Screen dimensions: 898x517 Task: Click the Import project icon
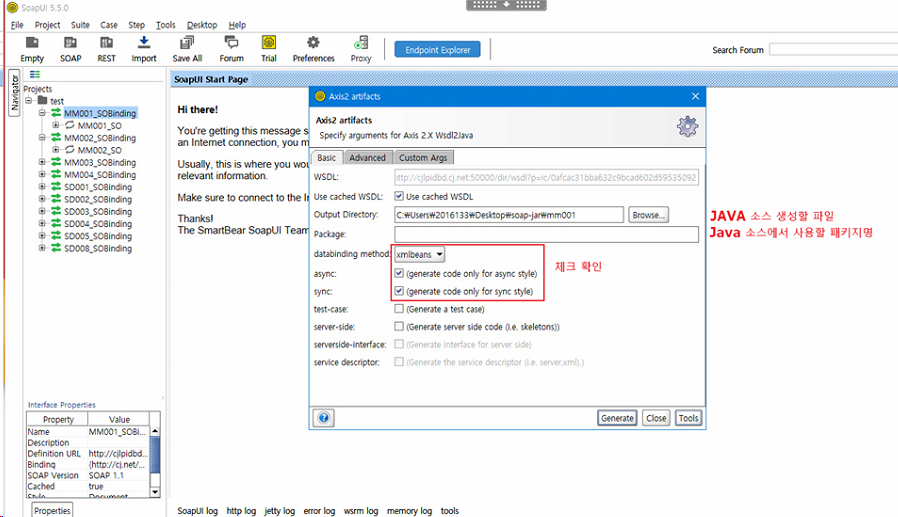pyautogui.click(x=144, y=43)
